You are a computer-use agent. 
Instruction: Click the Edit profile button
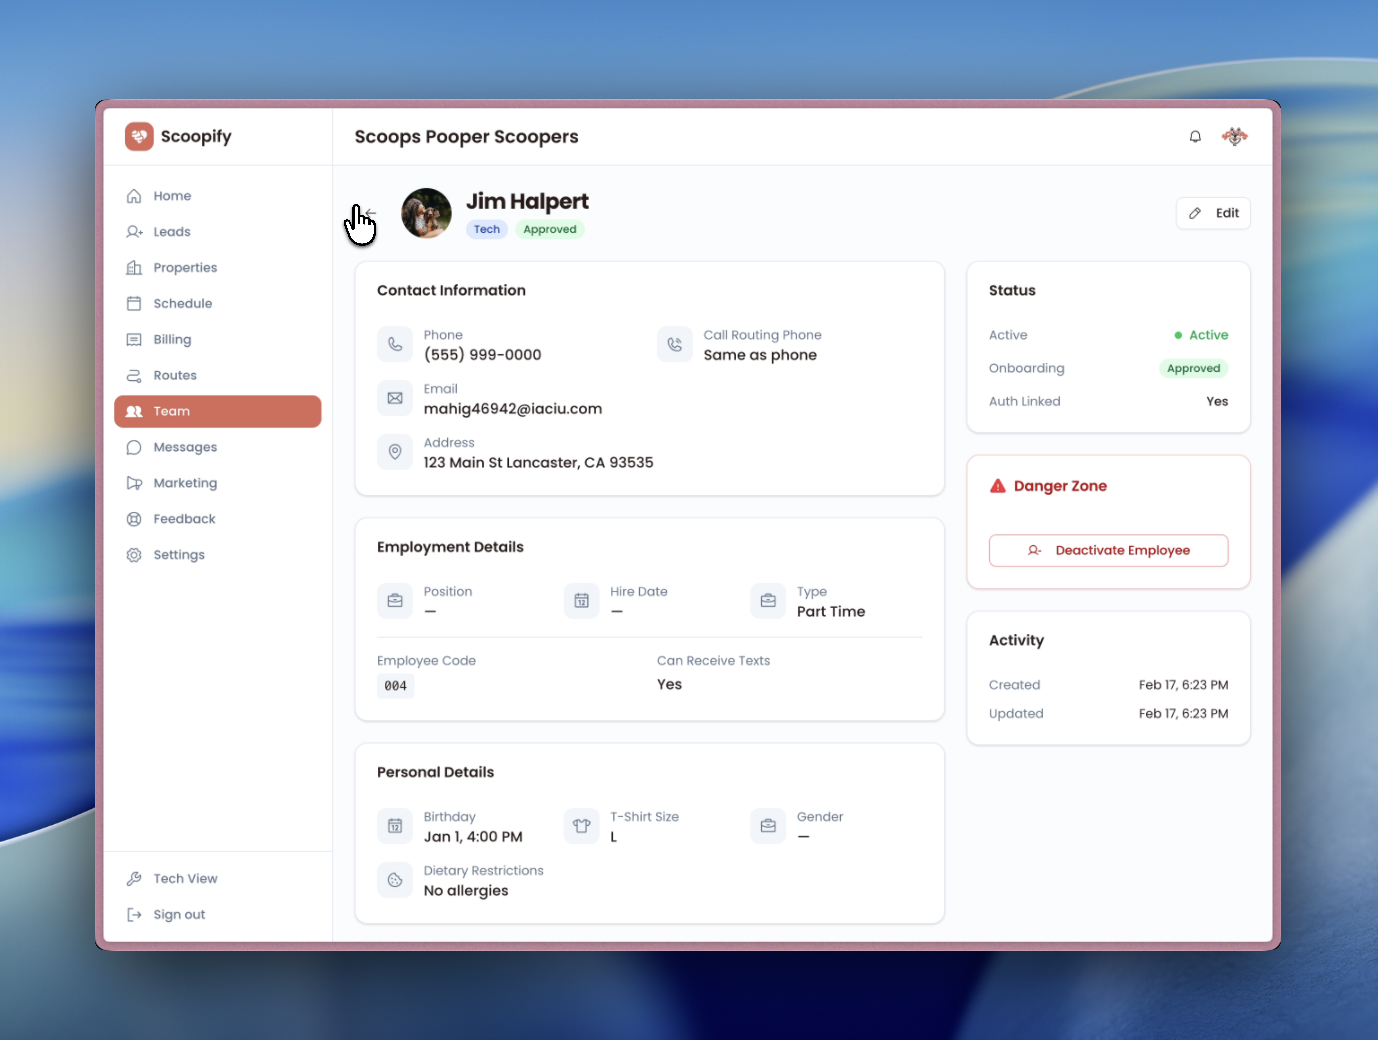[1213, 213]
